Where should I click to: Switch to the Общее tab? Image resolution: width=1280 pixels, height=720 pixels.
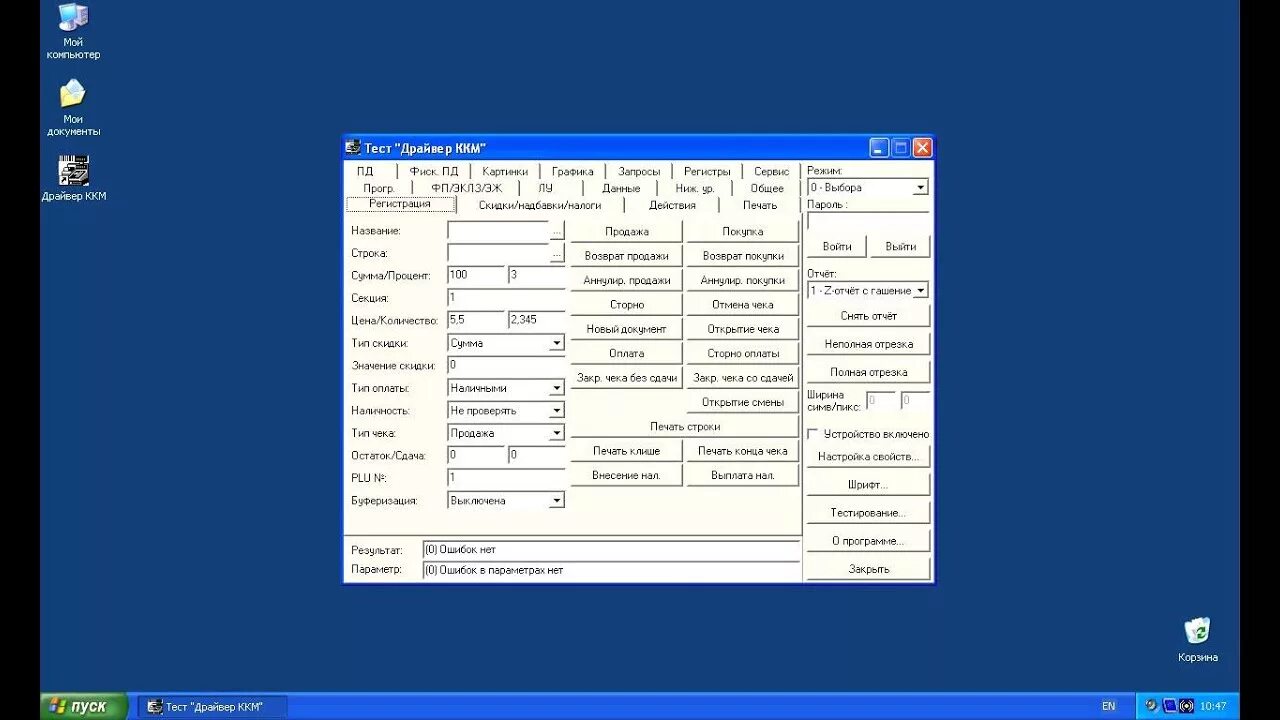click(767, 187)
